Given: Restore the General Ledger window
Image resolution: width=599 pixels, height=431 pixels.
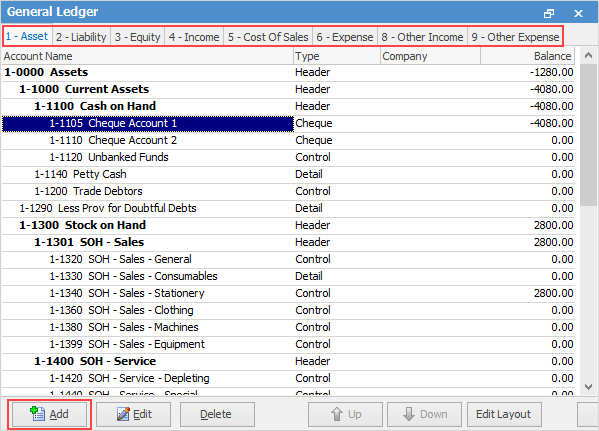Looking at the screenshot, I should pos(549,13).
